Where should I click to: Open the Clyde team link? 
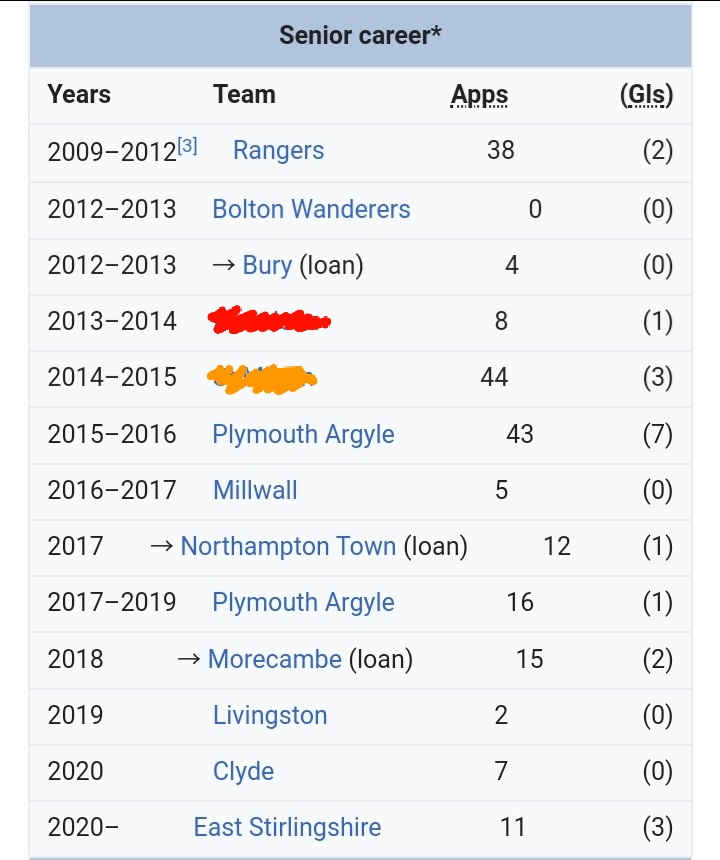[x=243, y=771]
